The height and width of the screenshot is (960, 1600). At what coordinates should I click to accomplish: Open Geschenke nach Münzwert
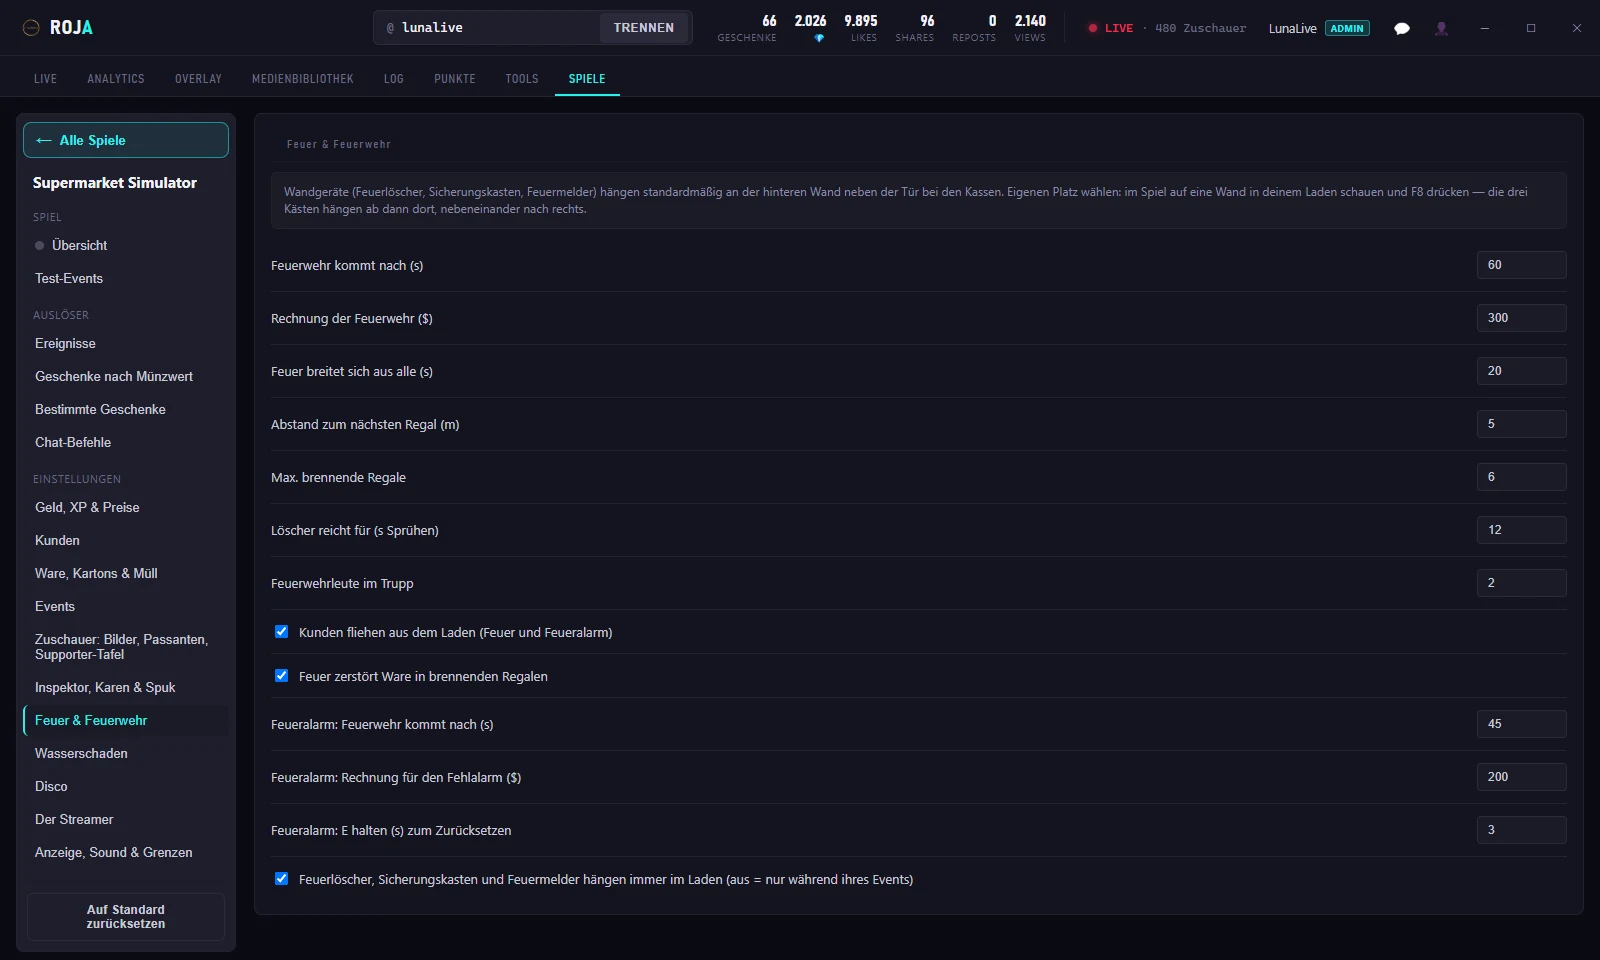126,376
